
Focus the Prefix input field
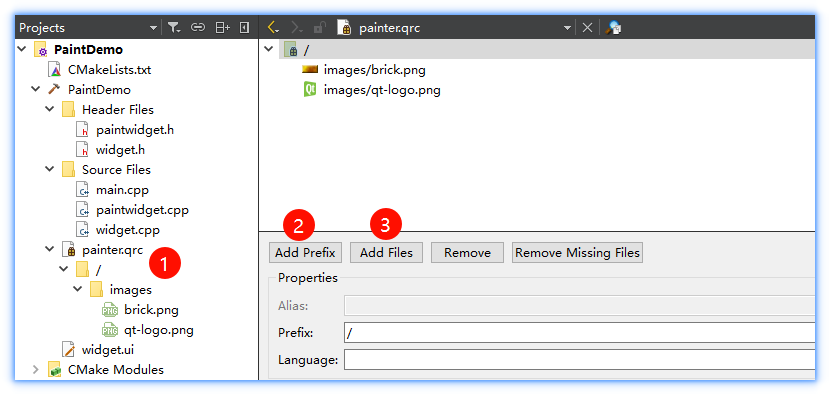[x=580, y=333]
